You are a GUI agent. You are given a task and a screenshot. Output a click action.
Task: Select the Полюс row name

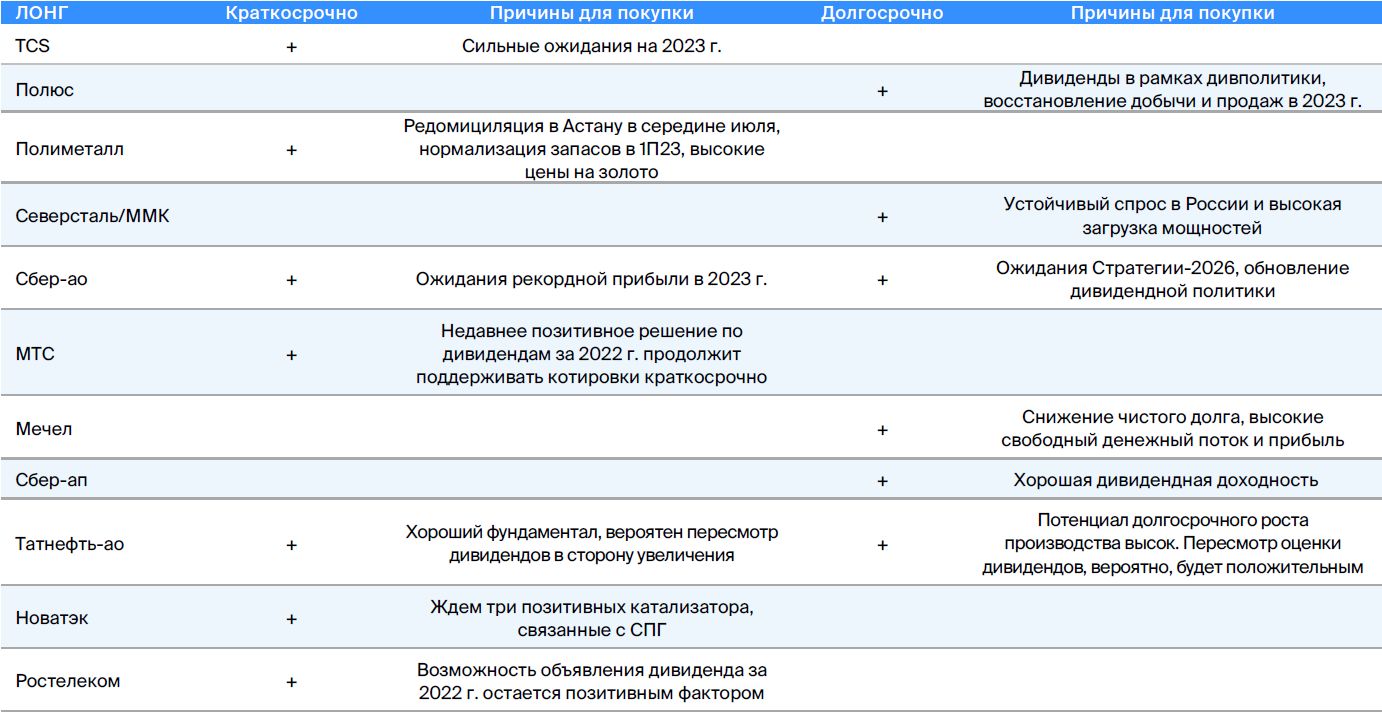(45, 90)
